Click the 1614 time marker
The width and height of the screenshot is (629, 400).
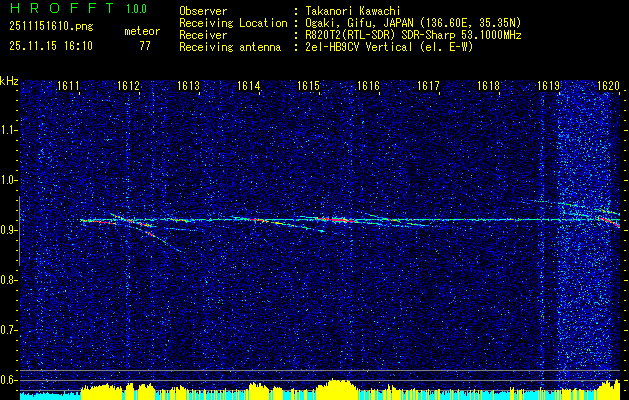248,86
